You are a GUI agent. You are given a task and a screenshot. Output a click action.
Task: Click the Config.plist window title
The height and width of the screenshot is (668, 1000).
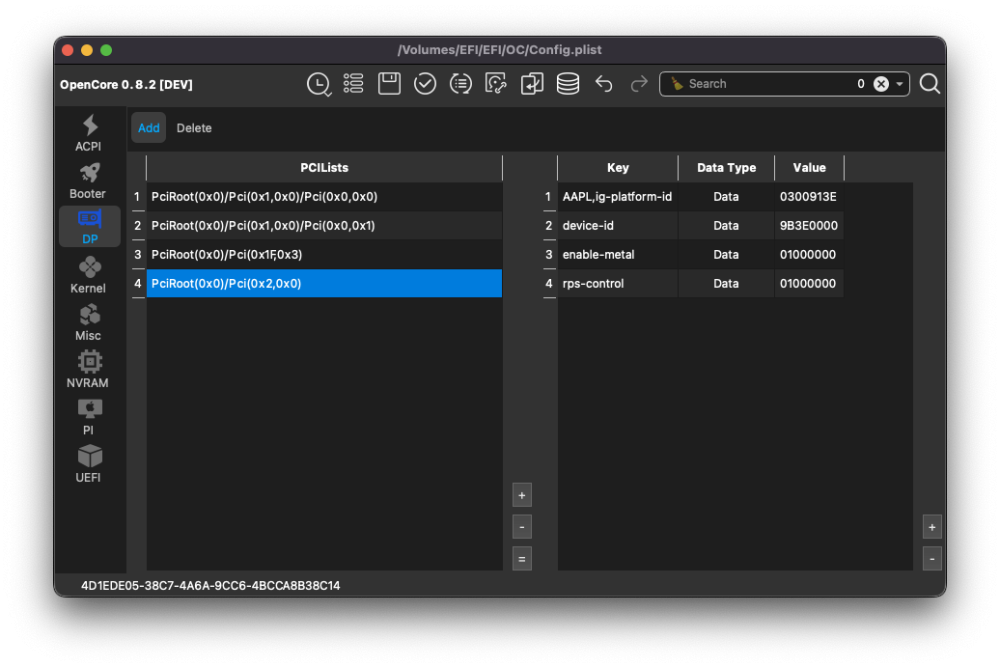tap(499, 50)
